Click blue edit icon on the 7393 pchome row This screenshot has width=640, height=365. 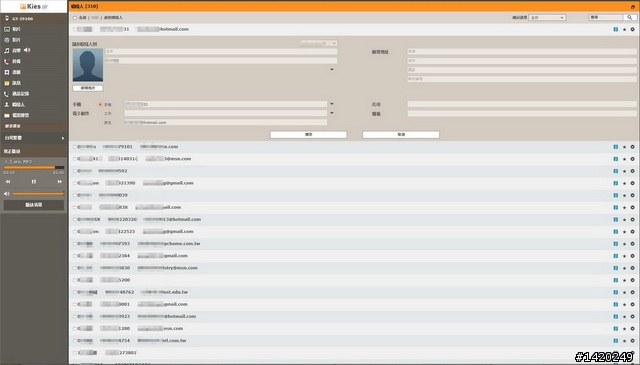pyautogui.click(x=616, y=244)
